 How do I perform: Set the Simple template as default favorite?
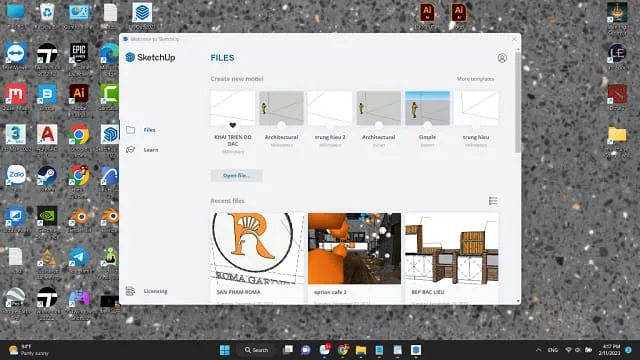[x=427, y=125]
